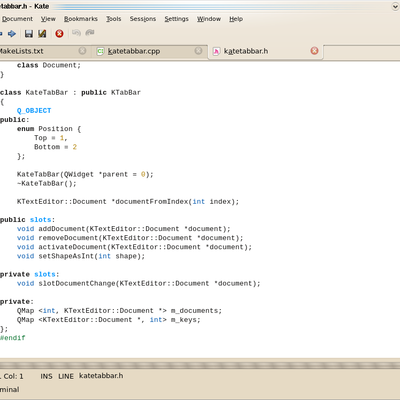Click the red close document icon
This screenshot has height=400, width=400.
click(59, 33)
